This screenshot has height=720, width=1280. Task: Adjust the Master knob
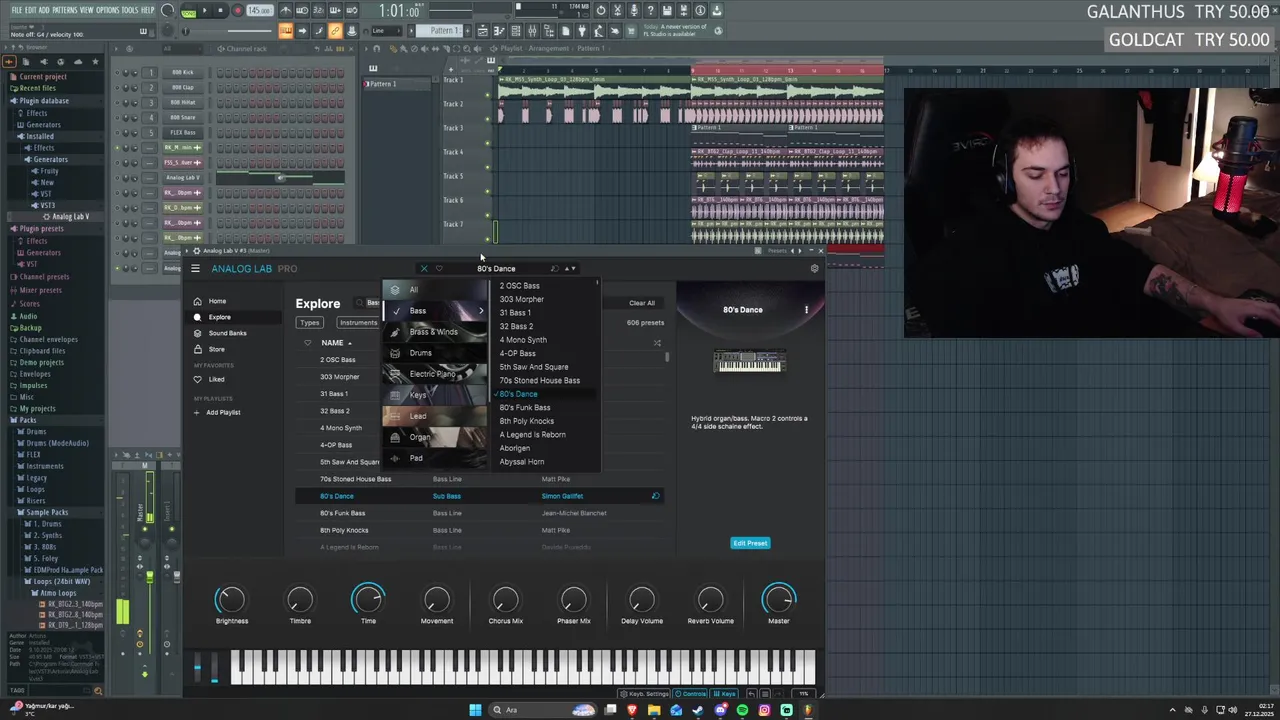click(778, 599)
